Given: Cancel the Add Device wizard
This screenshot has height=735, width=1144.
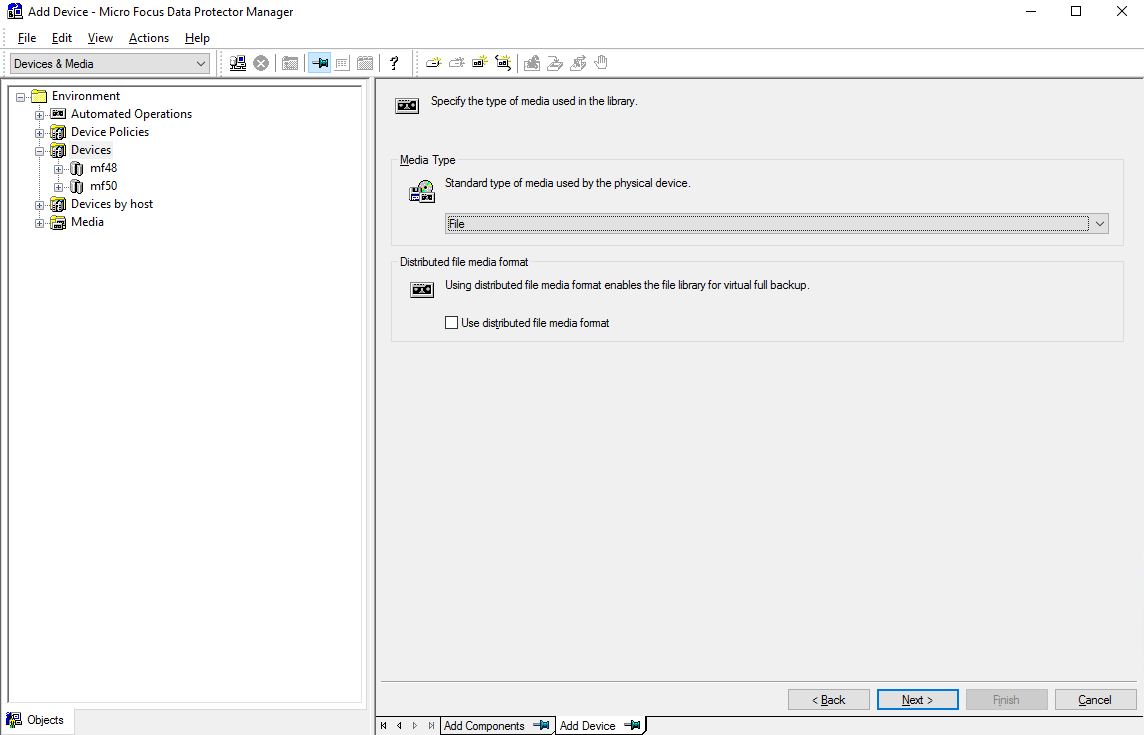Looking at the screenshot, I should [x=1096, y=699].
